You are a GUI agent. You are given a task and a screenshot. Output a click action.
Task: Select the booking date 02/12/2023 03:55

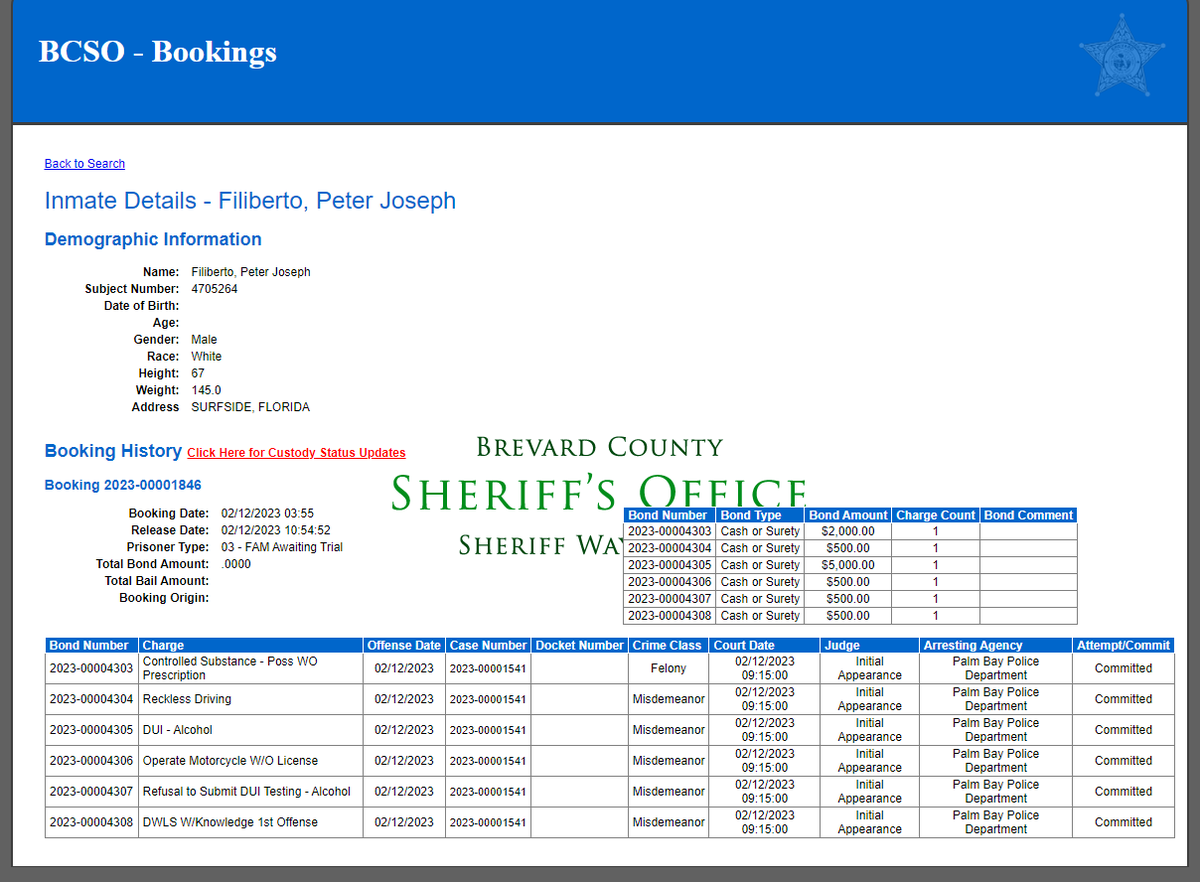tap(267, 513)
